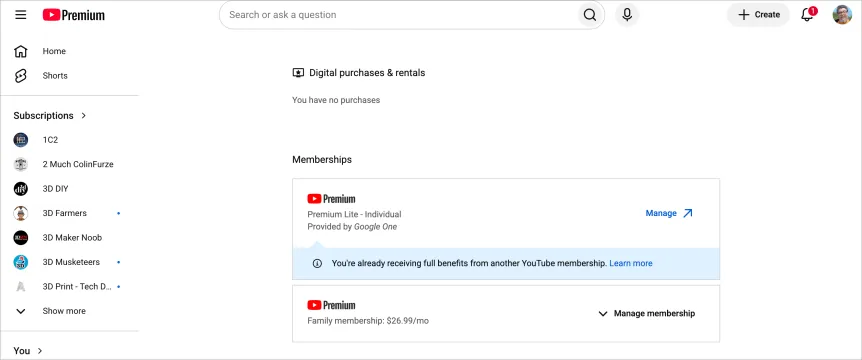Open the account avatar menu
Viewport: 862px width, 360px height.
(x=842, y=15)
